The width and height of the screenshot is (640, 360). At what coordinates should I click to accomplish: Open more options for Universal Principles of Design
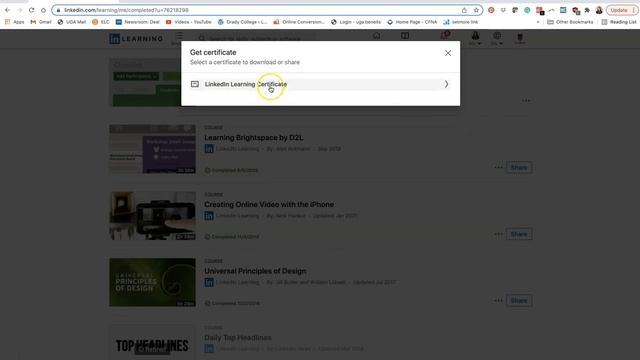(x=498, y=300)
